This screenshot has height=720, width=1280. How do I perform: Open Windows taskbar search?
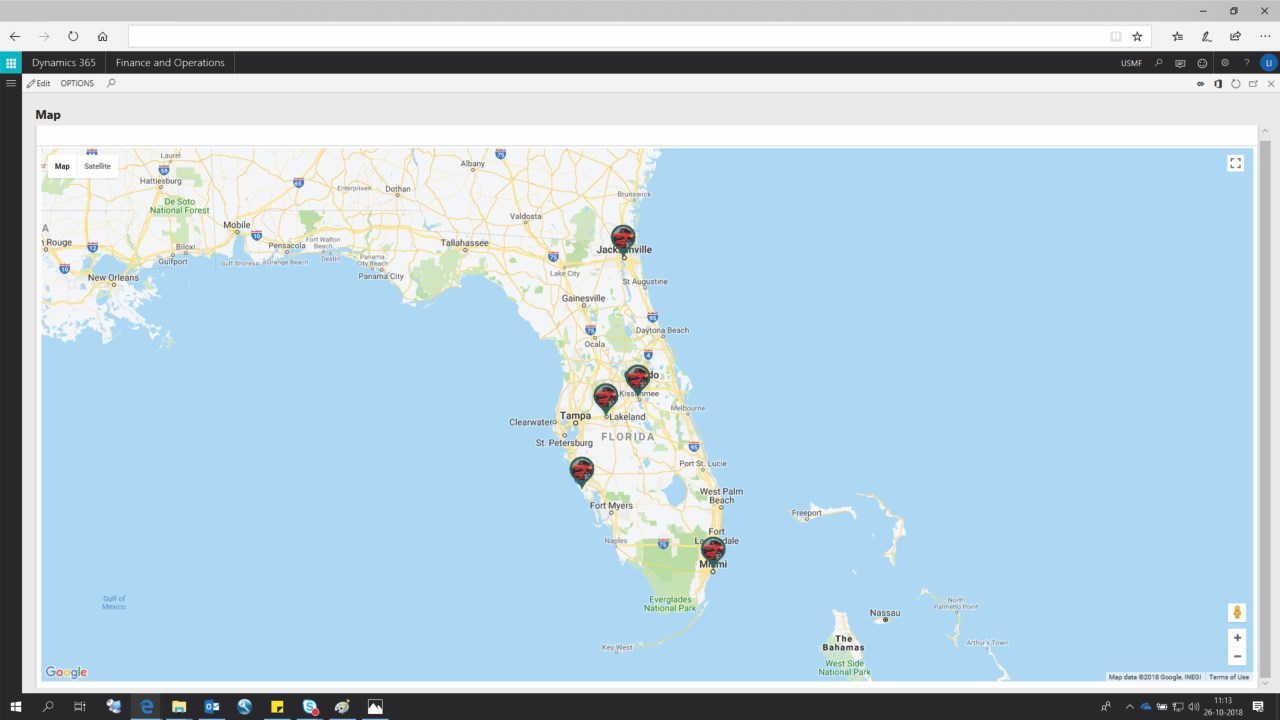pyautogui.click(x=48, y=707)
